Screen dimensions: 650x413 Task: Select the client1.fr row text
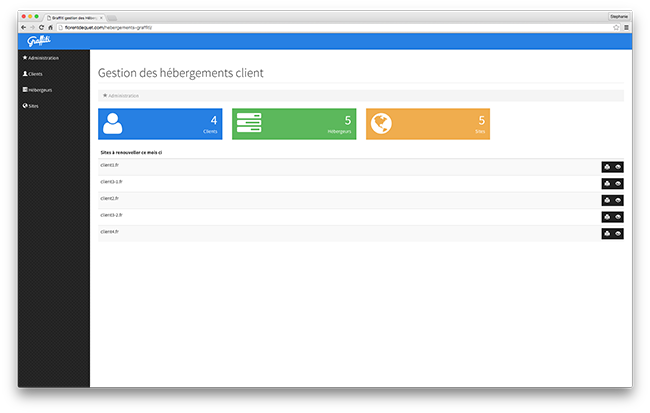click(x=109, y=165)
